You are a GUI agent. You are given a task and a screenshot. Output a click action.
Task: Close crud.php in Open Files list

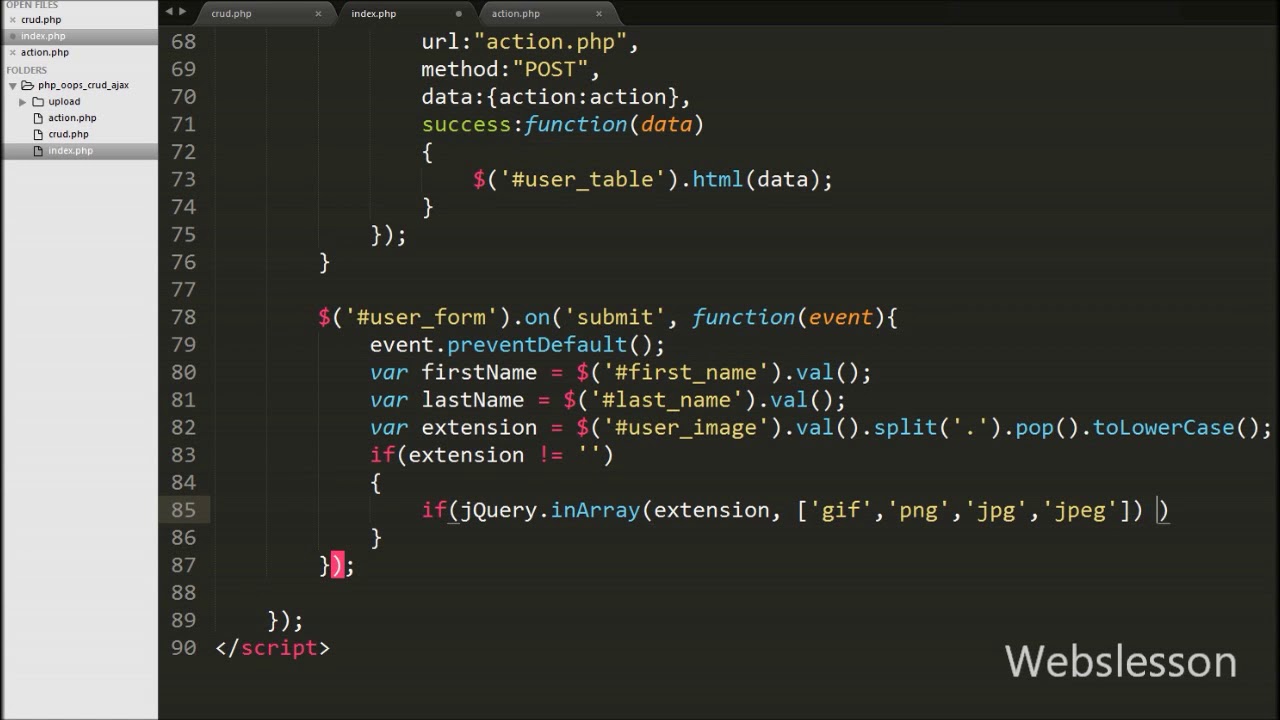tap(12, 20)
